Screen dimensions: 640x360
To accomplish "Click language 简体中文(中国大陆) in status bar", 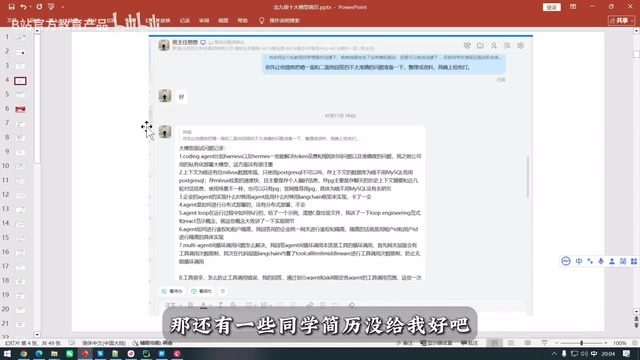I will point(104,343).
